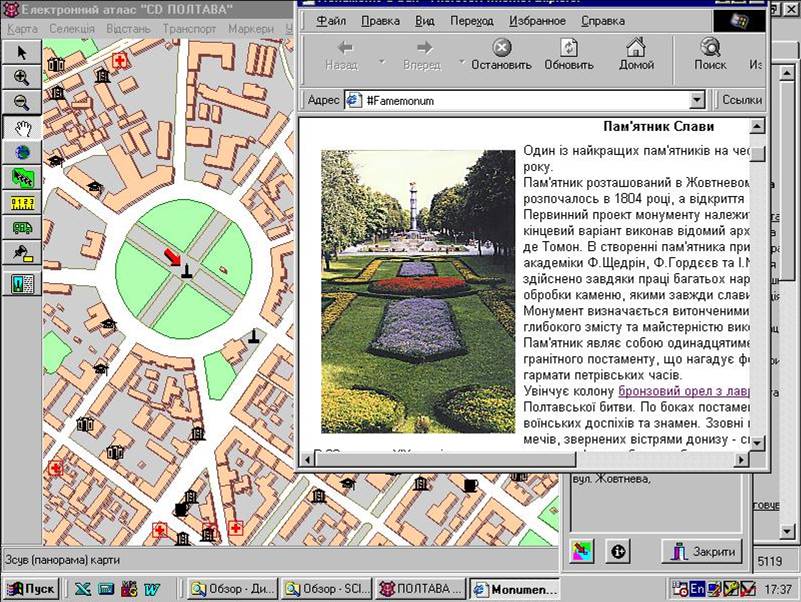Click the globe overview tool
The image size is (801, 602).
tap(21, 153)
